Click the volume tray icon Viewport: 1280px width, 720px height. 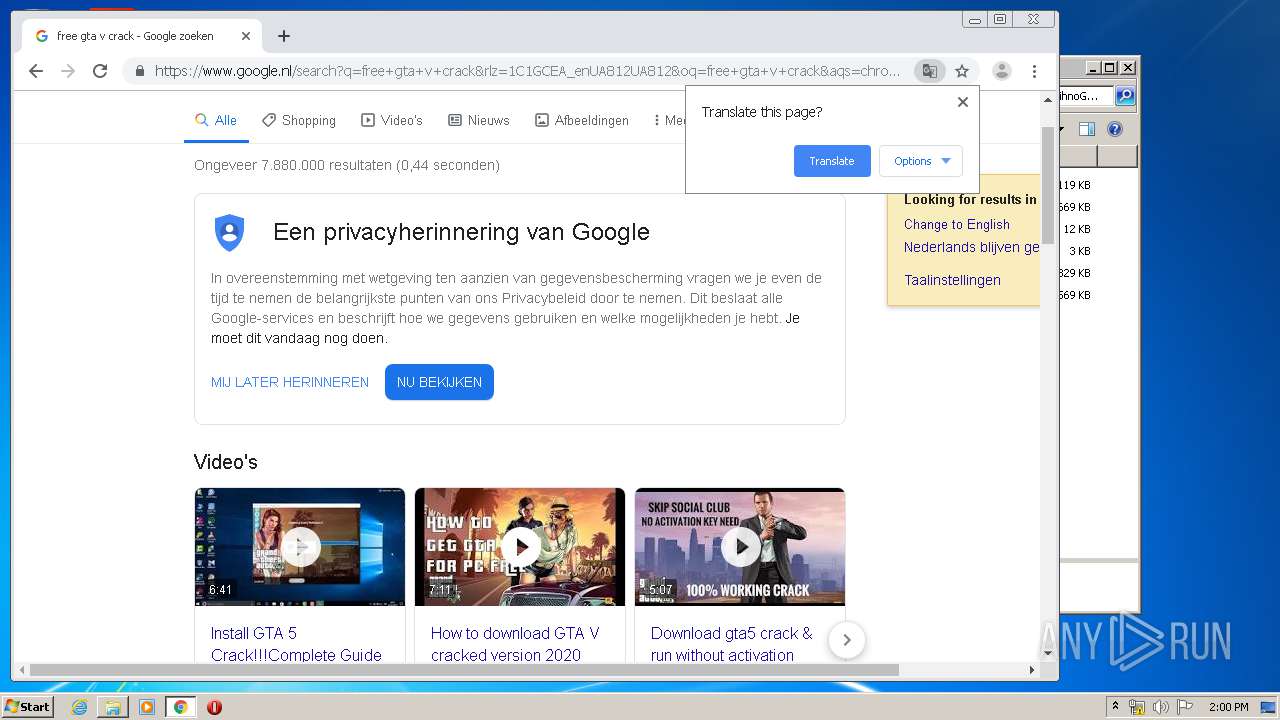pos(1160,707)
